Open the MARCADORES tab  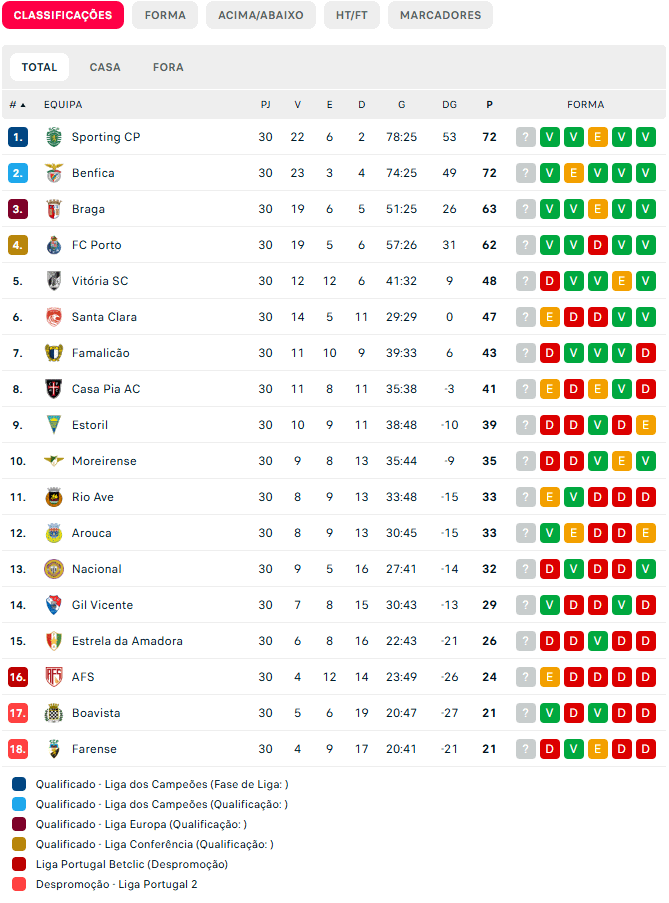(440, 15)
